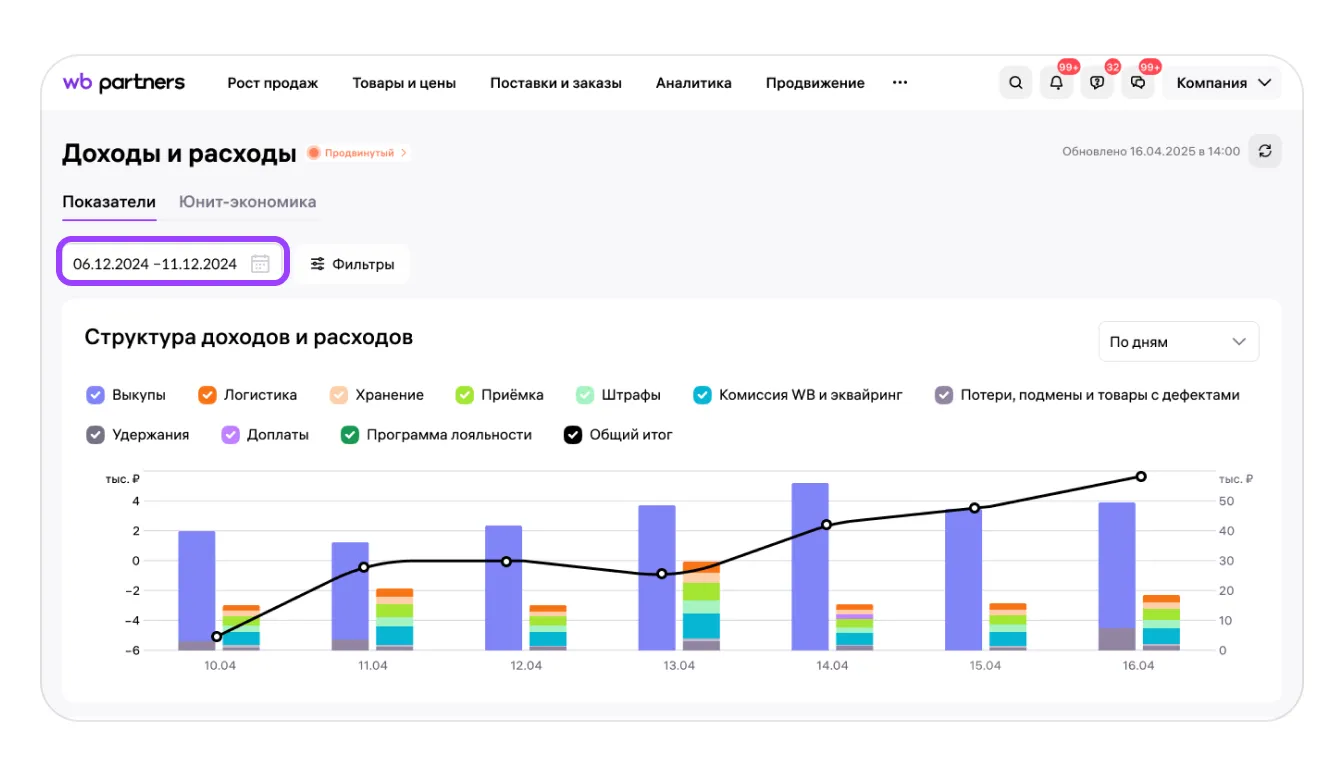The height and width of the screenshot is (776, 1344).
Task: Open the calendar icon in date field
Action: 260,264
